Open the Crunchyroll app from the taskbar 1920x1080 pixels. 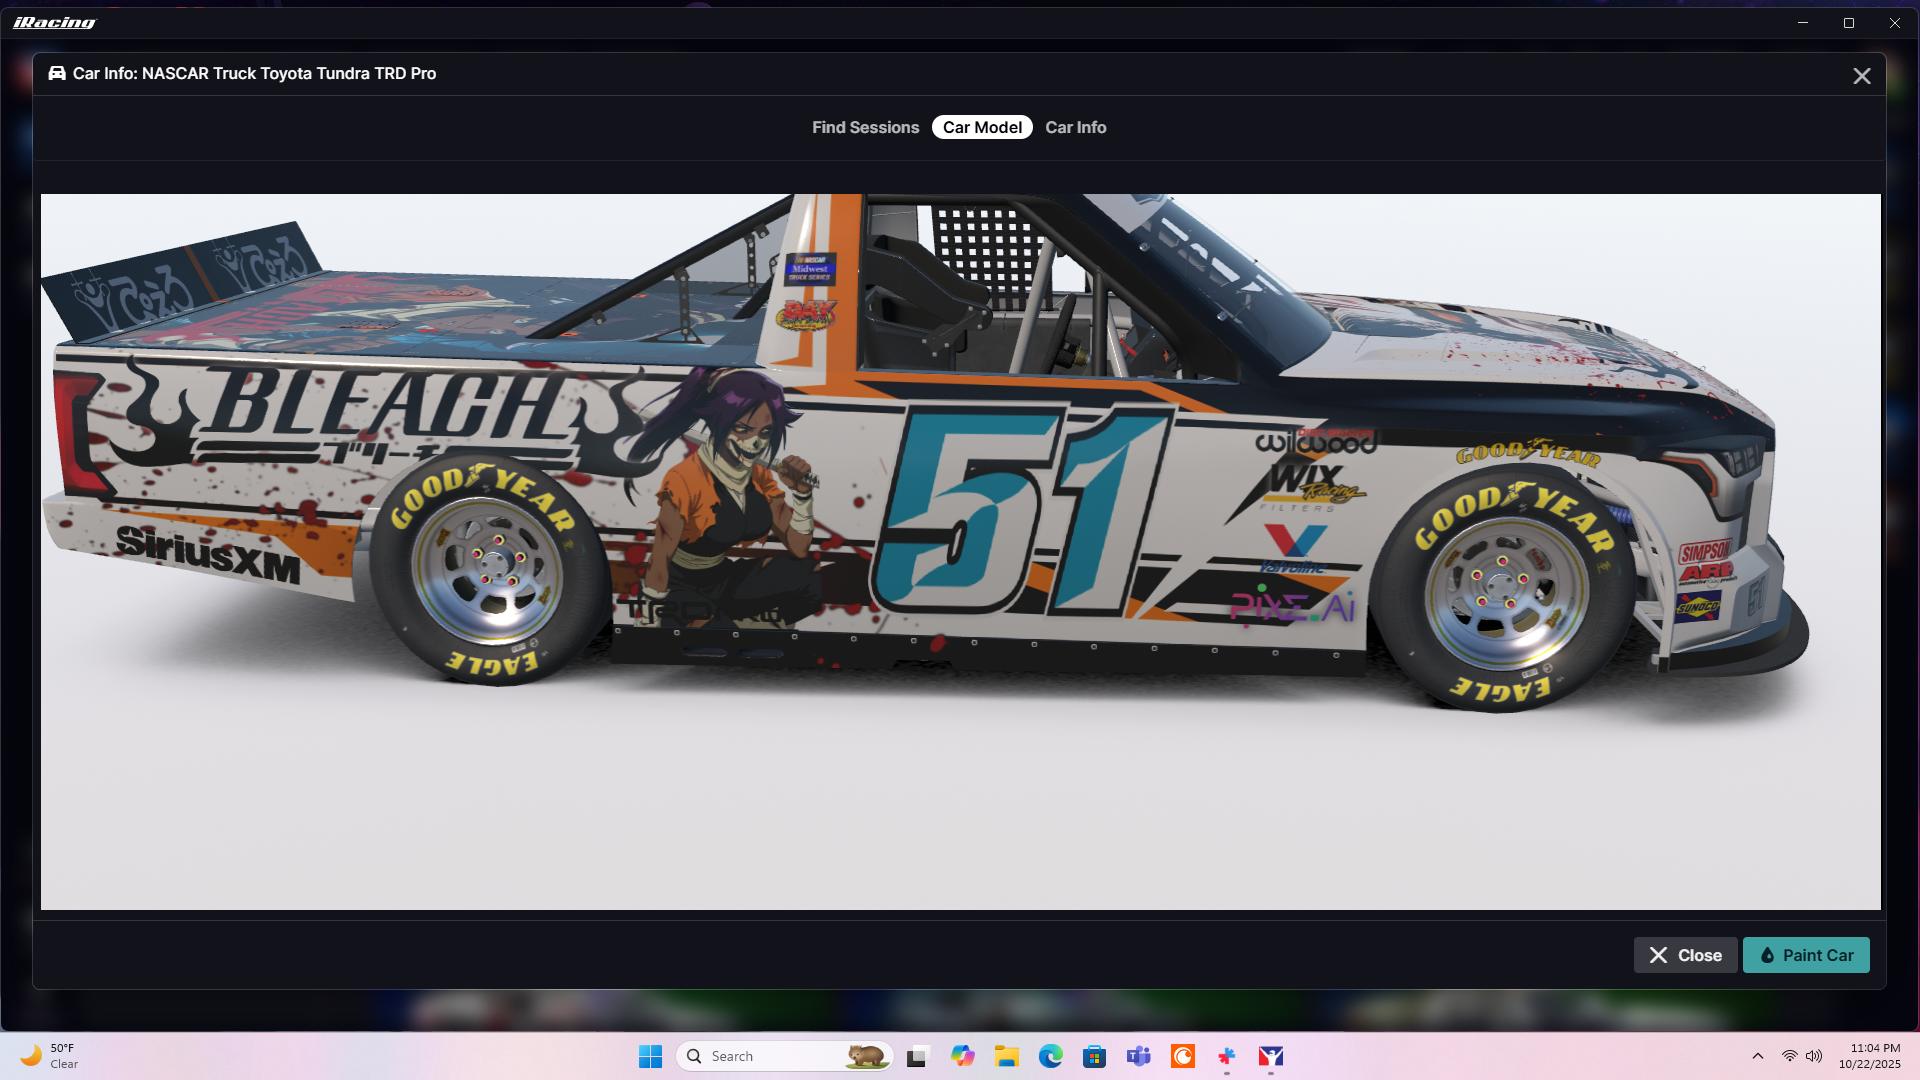tap(1182, 1056)
